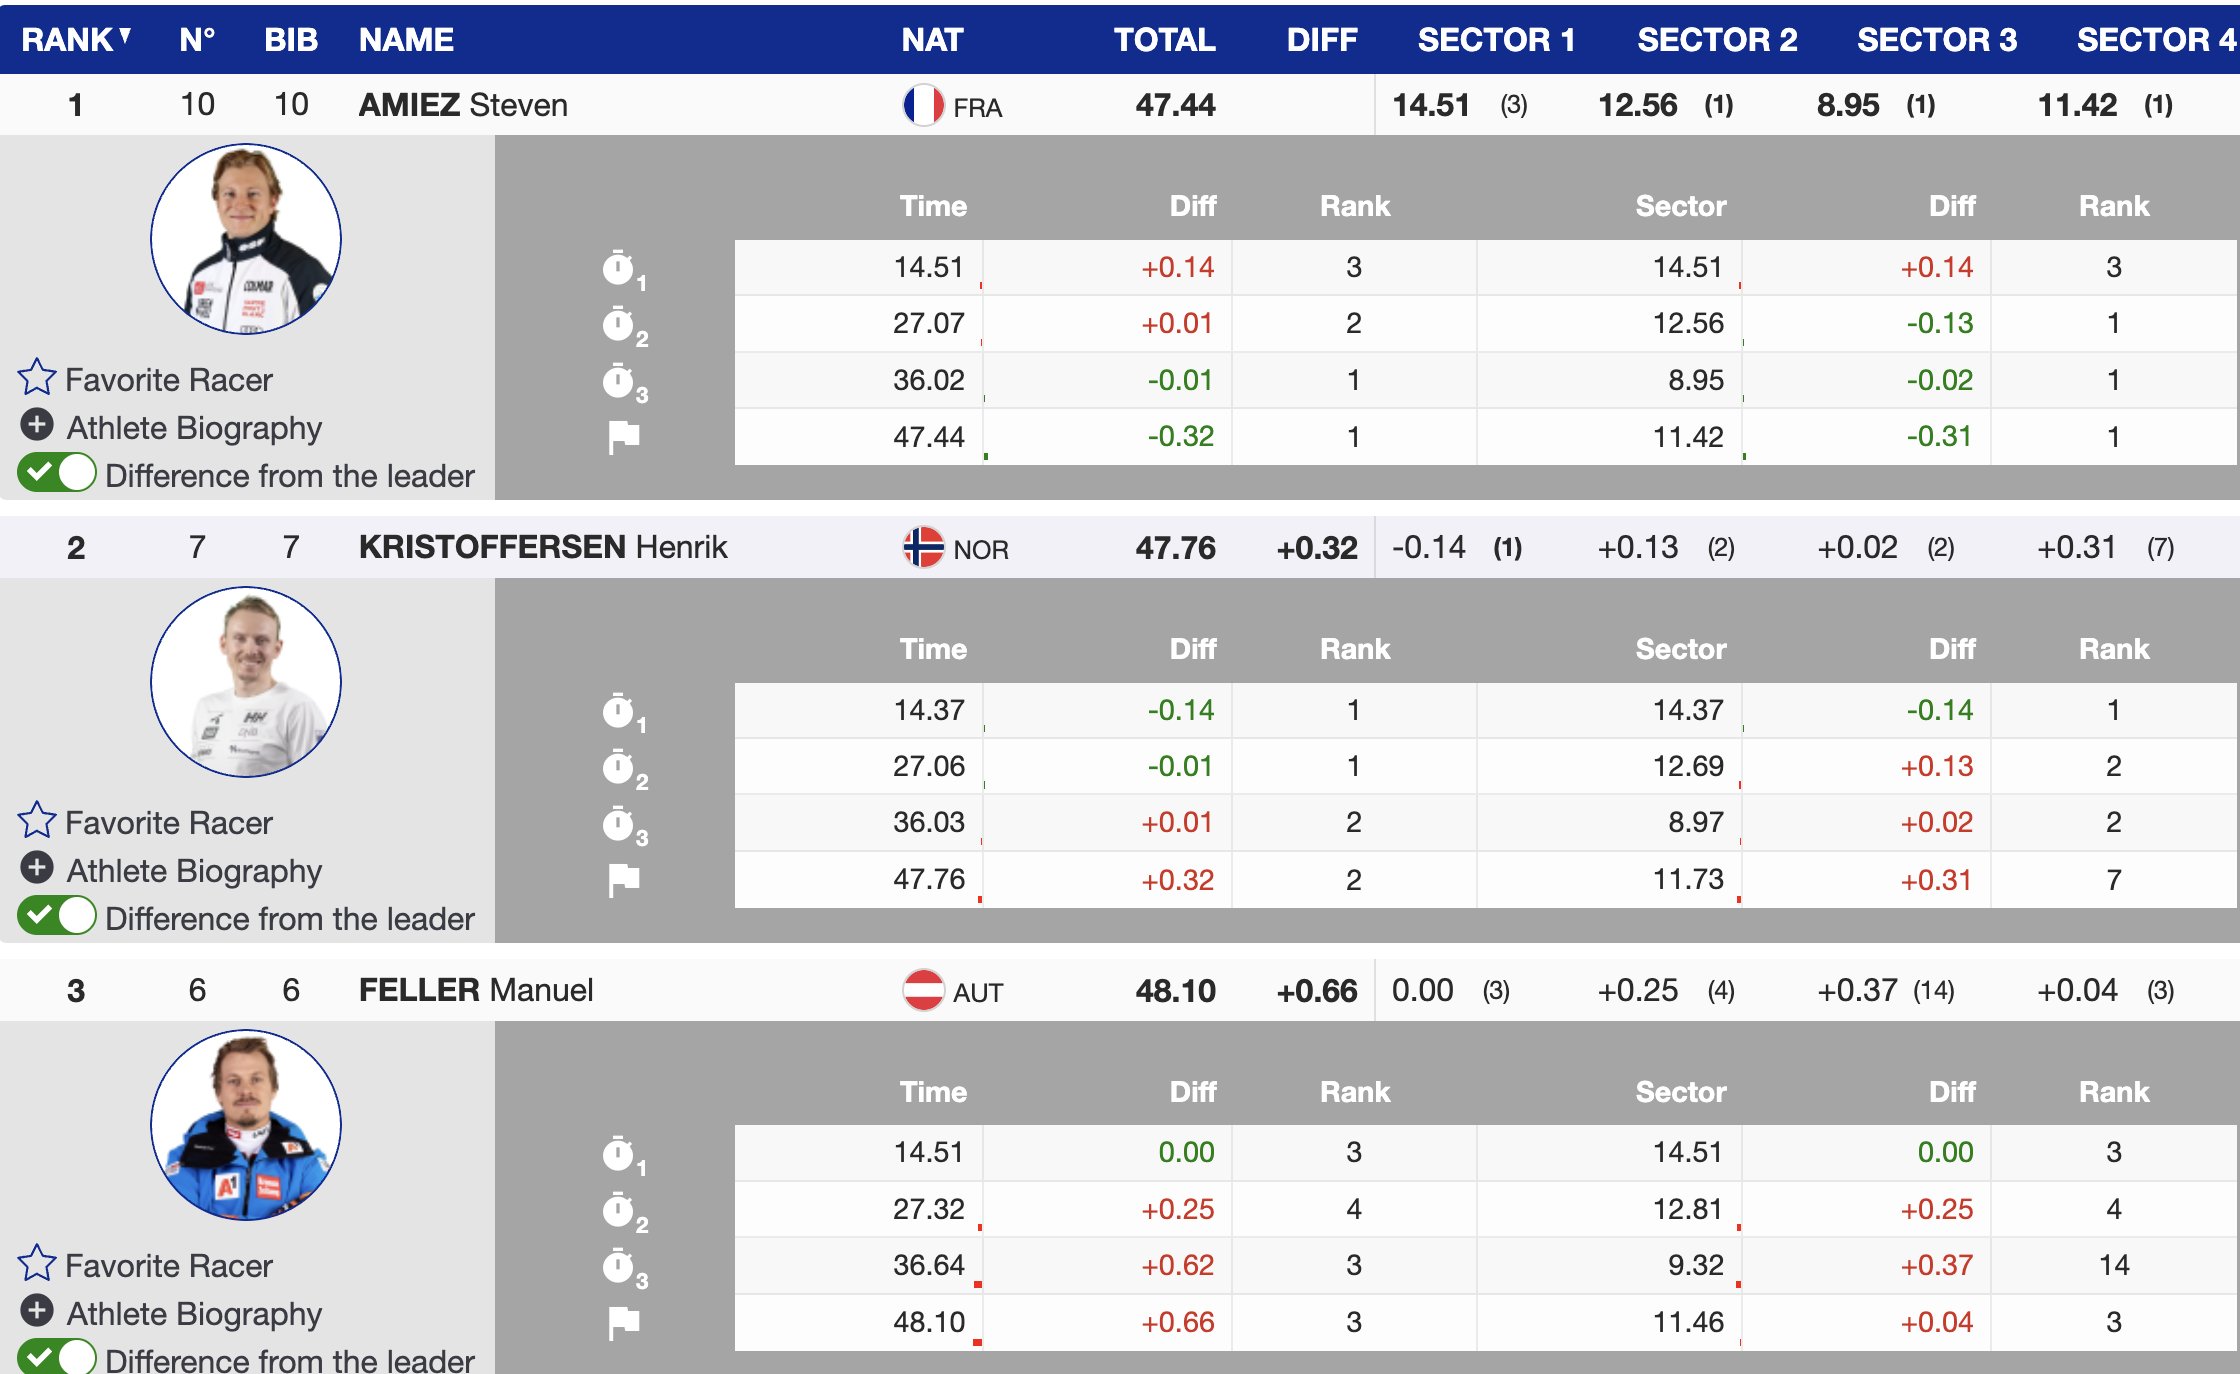Expand Athlete Biography for Amiez Steven
Image resolution: width=2240 pixels, height=1374 pixels.
coord(37,426)
